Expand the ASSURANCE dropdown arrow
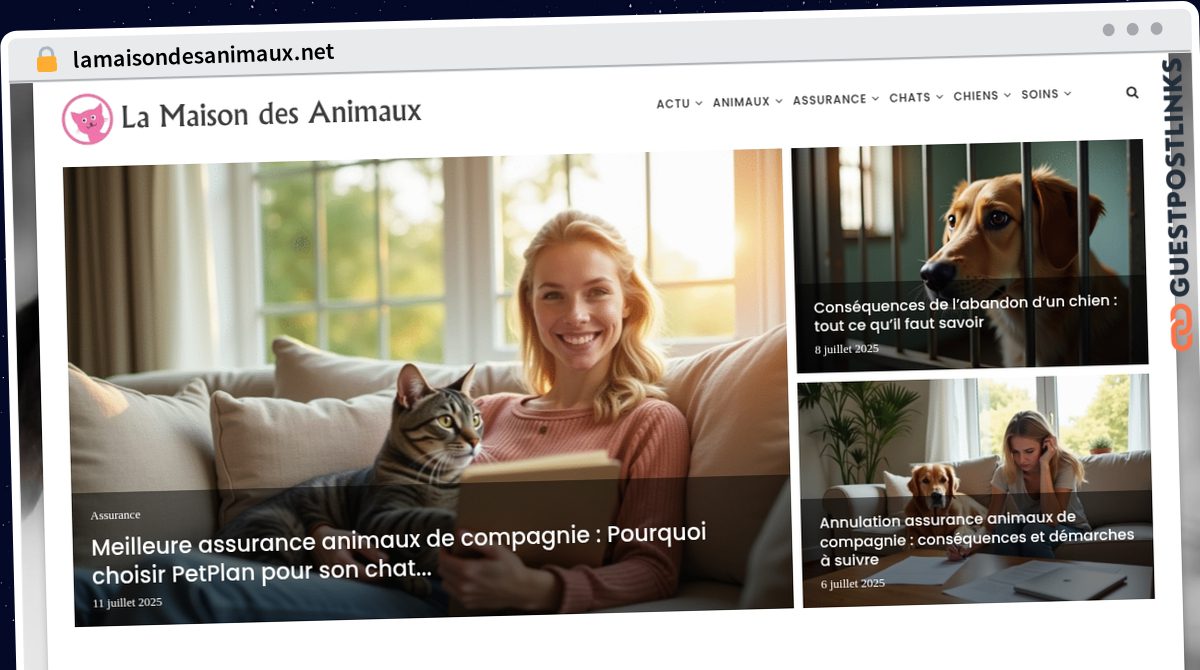Screen dimensions: 1200x670 click(x=875, y=99)
